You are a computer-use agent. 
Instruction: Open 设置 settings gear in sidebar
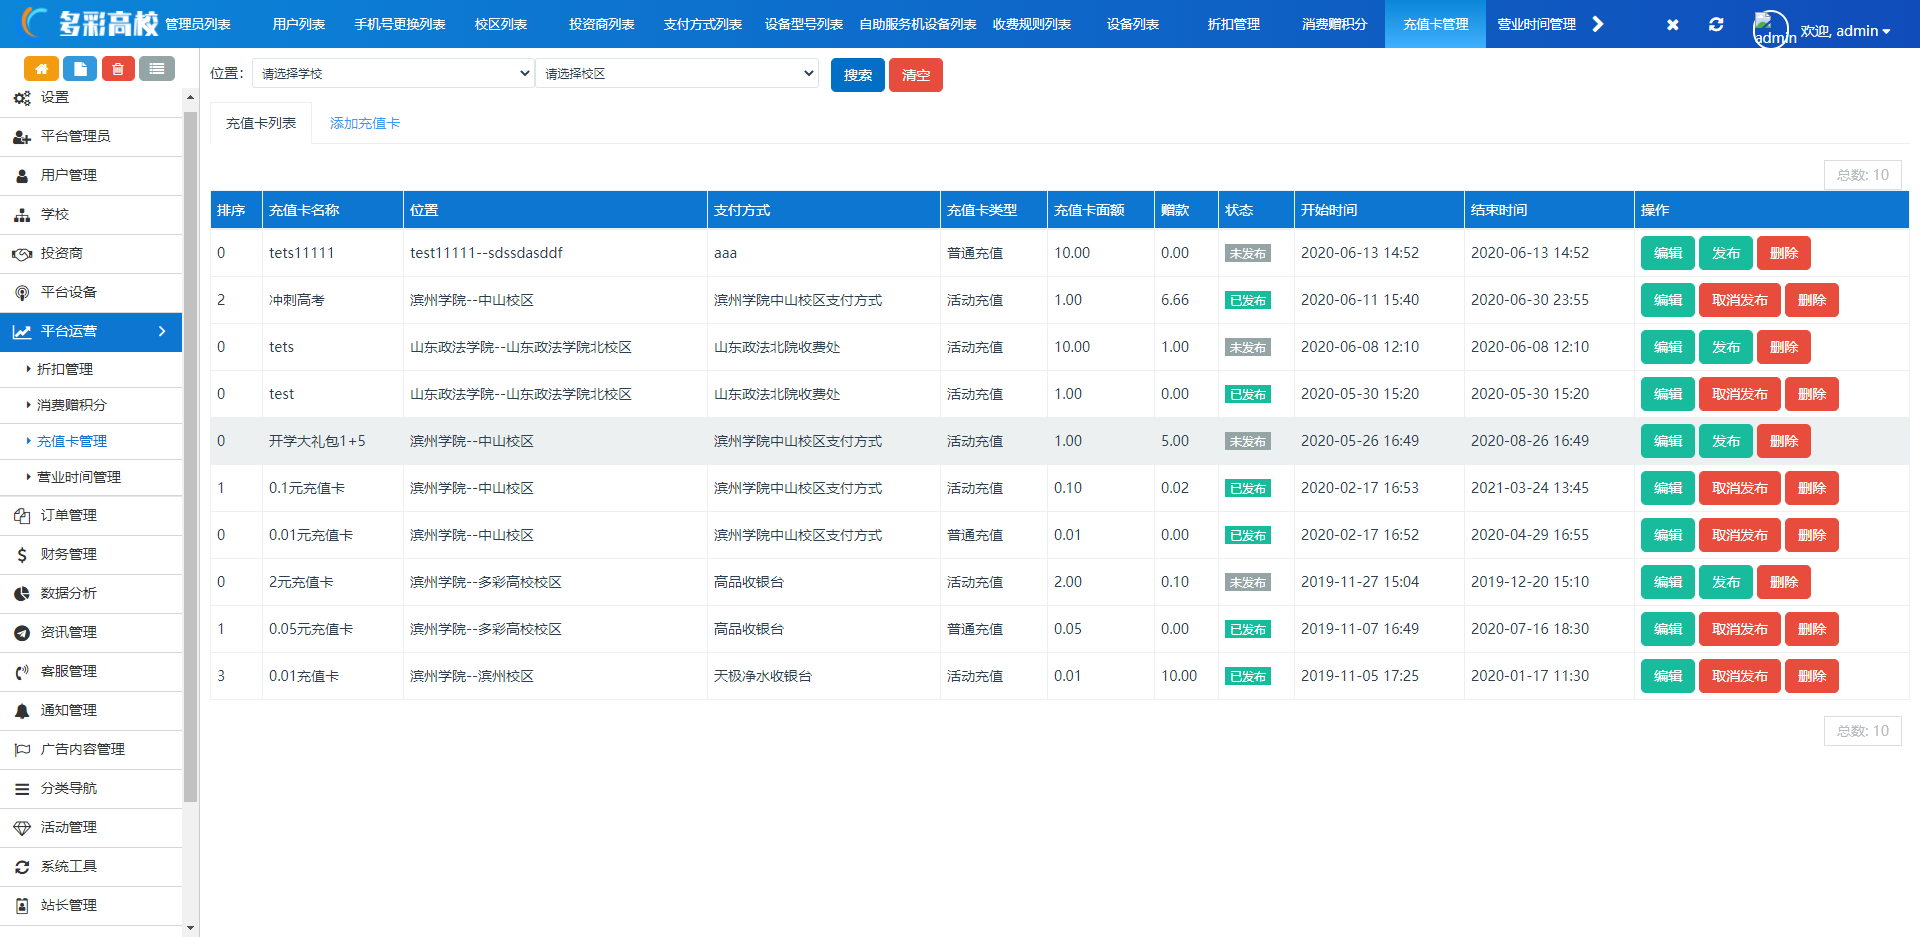coord(91,98)
